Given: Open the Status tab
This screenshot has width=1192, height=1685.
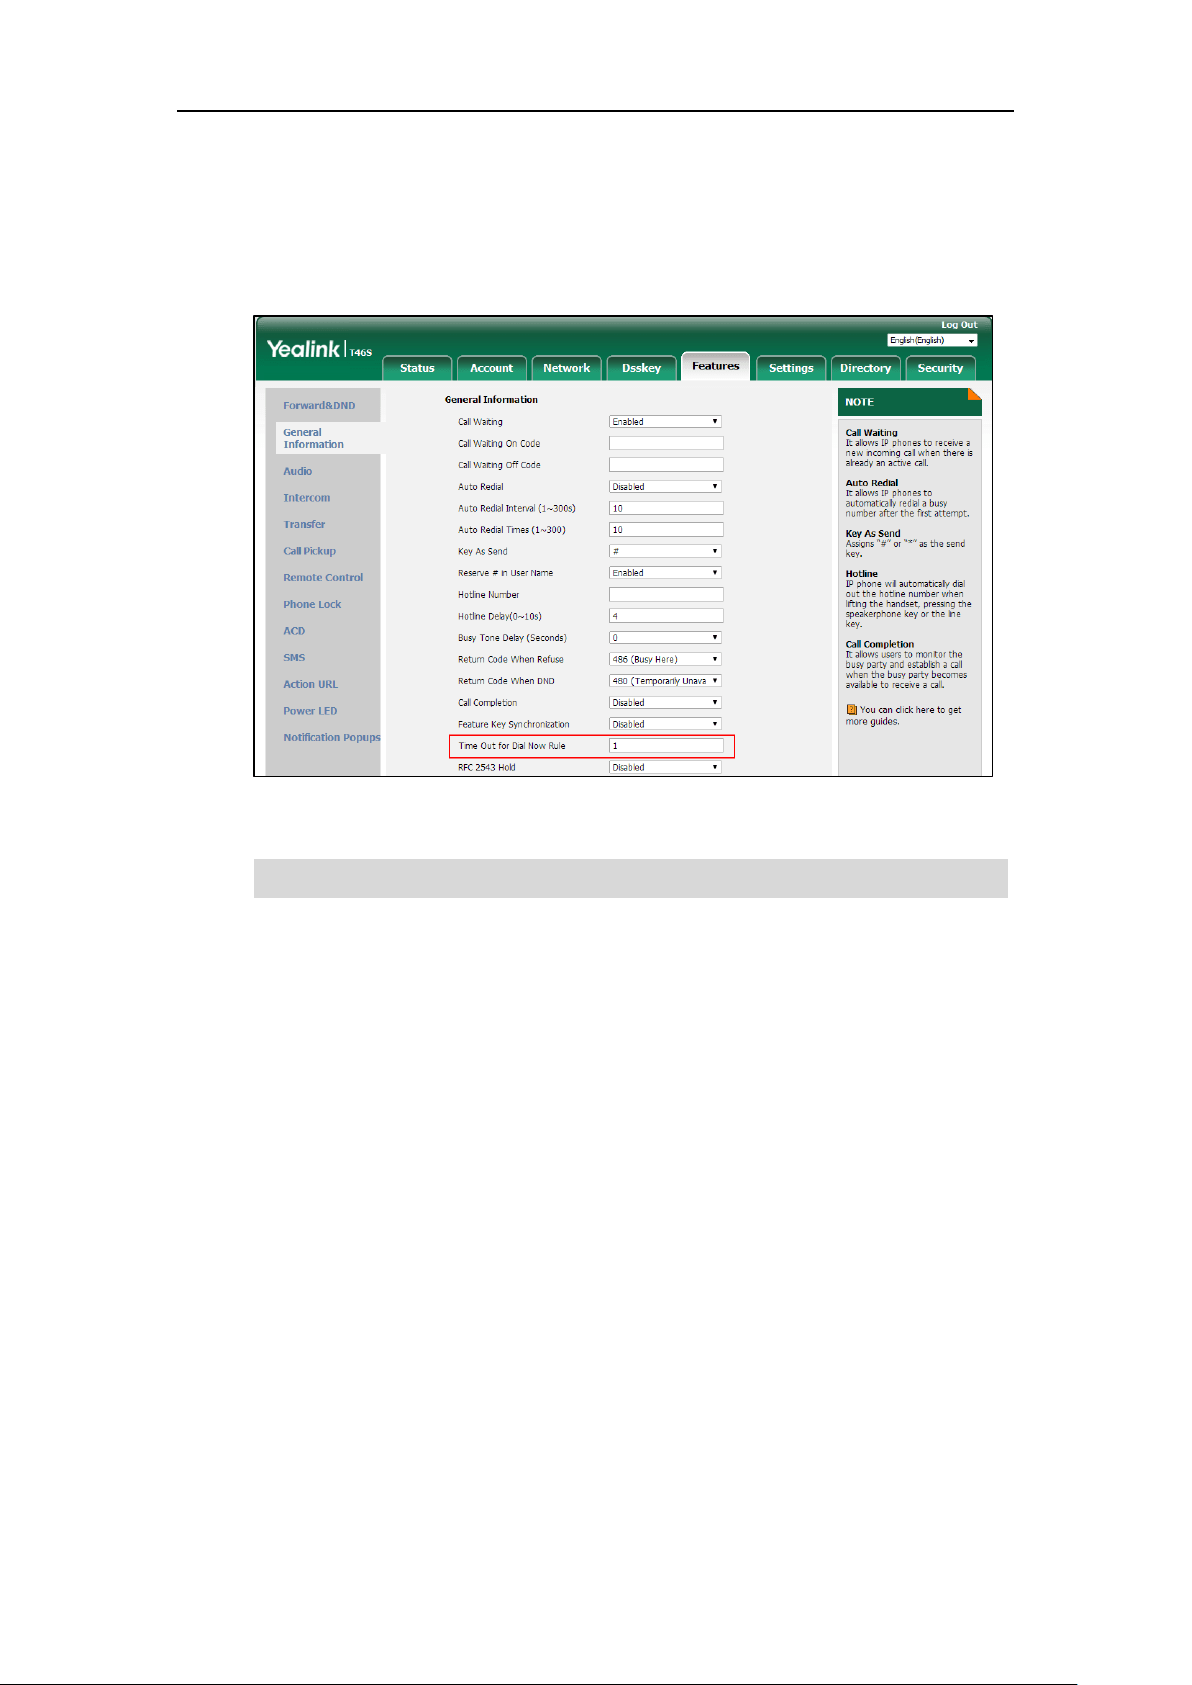Looking at the screenshot, I should pos(417,368).
